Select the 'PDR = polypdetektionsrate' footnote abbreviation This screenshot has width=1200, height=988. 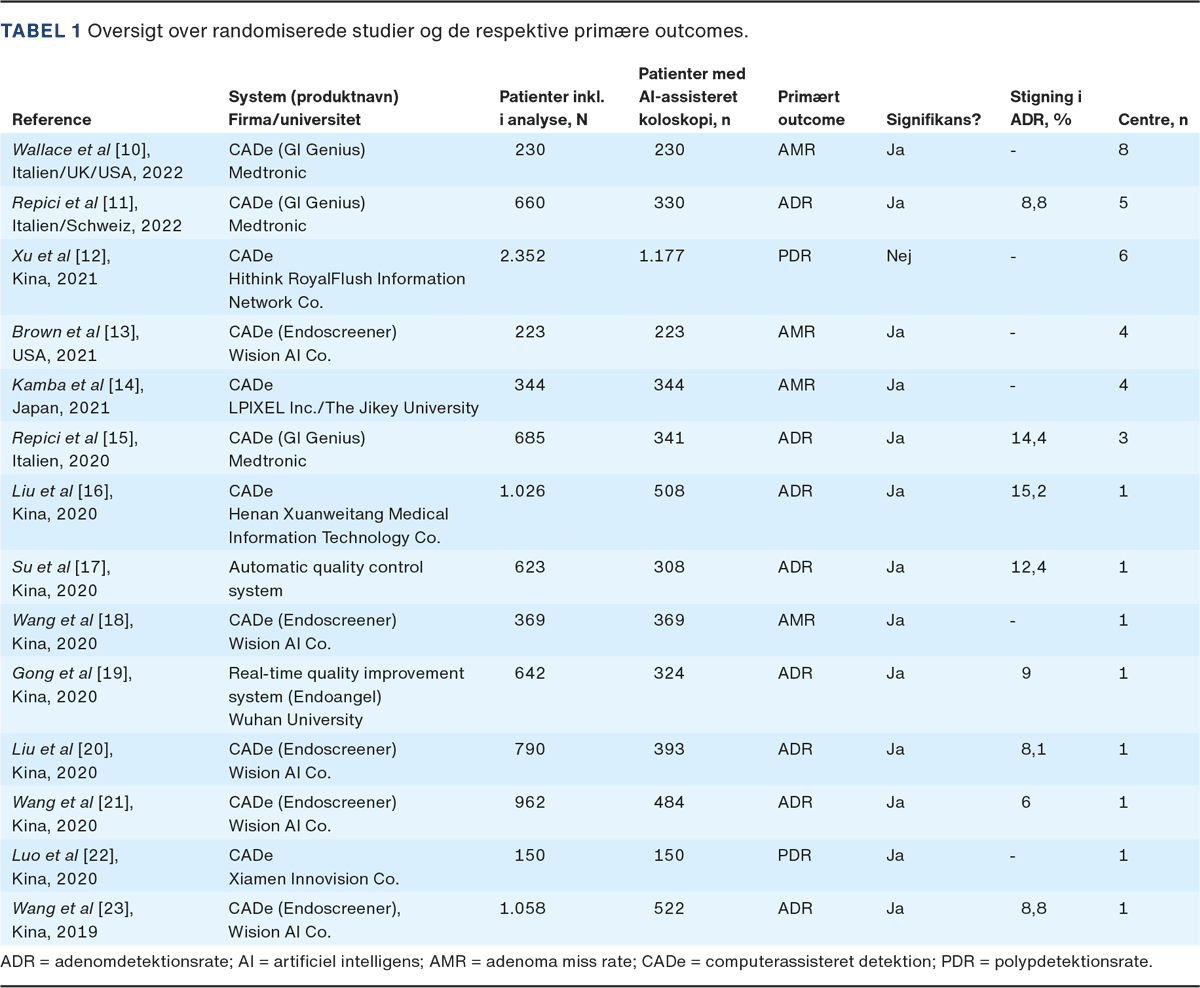point(1054,963)
